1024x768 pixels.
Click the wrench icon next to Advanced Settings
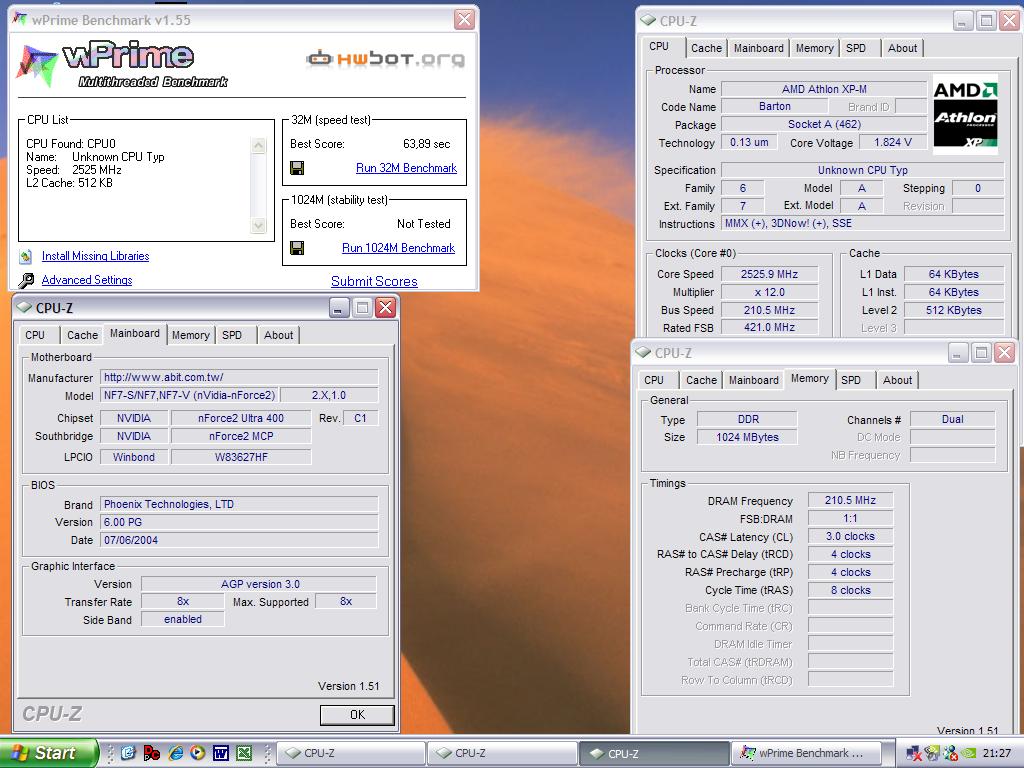(26, 281)
